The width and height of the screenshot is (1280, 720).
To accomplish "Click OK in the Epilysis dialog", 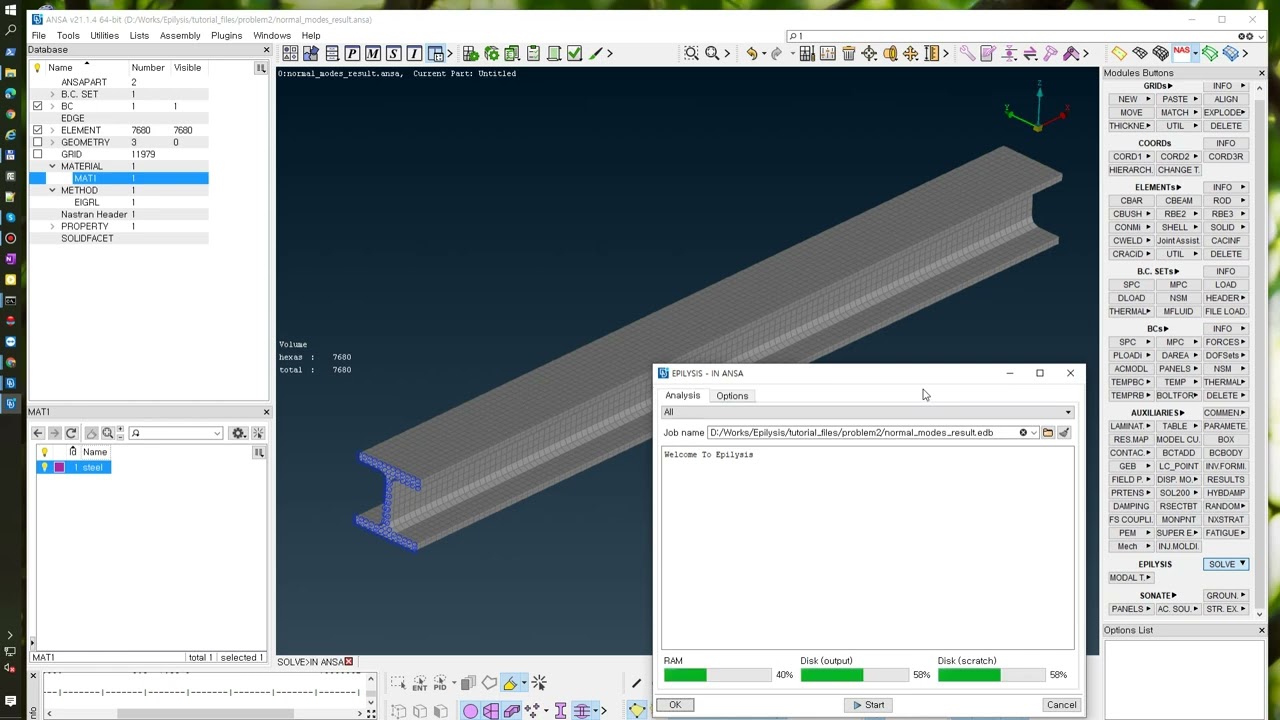I will point(675,705).
